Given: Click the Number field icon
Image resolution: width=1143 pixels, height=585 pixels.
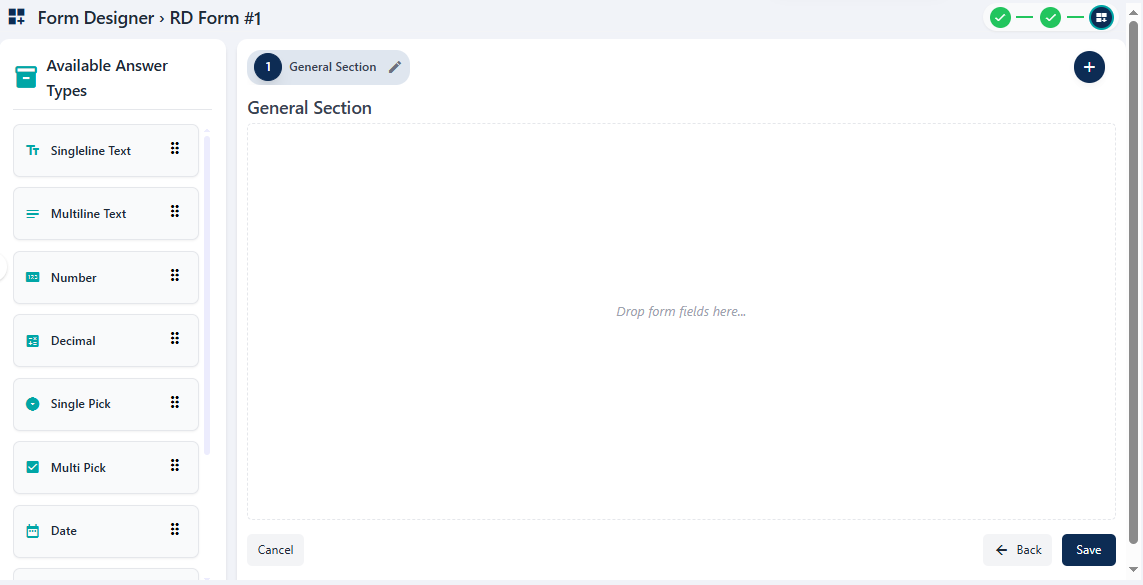Looking at the screenshot, I should (33, 278).
